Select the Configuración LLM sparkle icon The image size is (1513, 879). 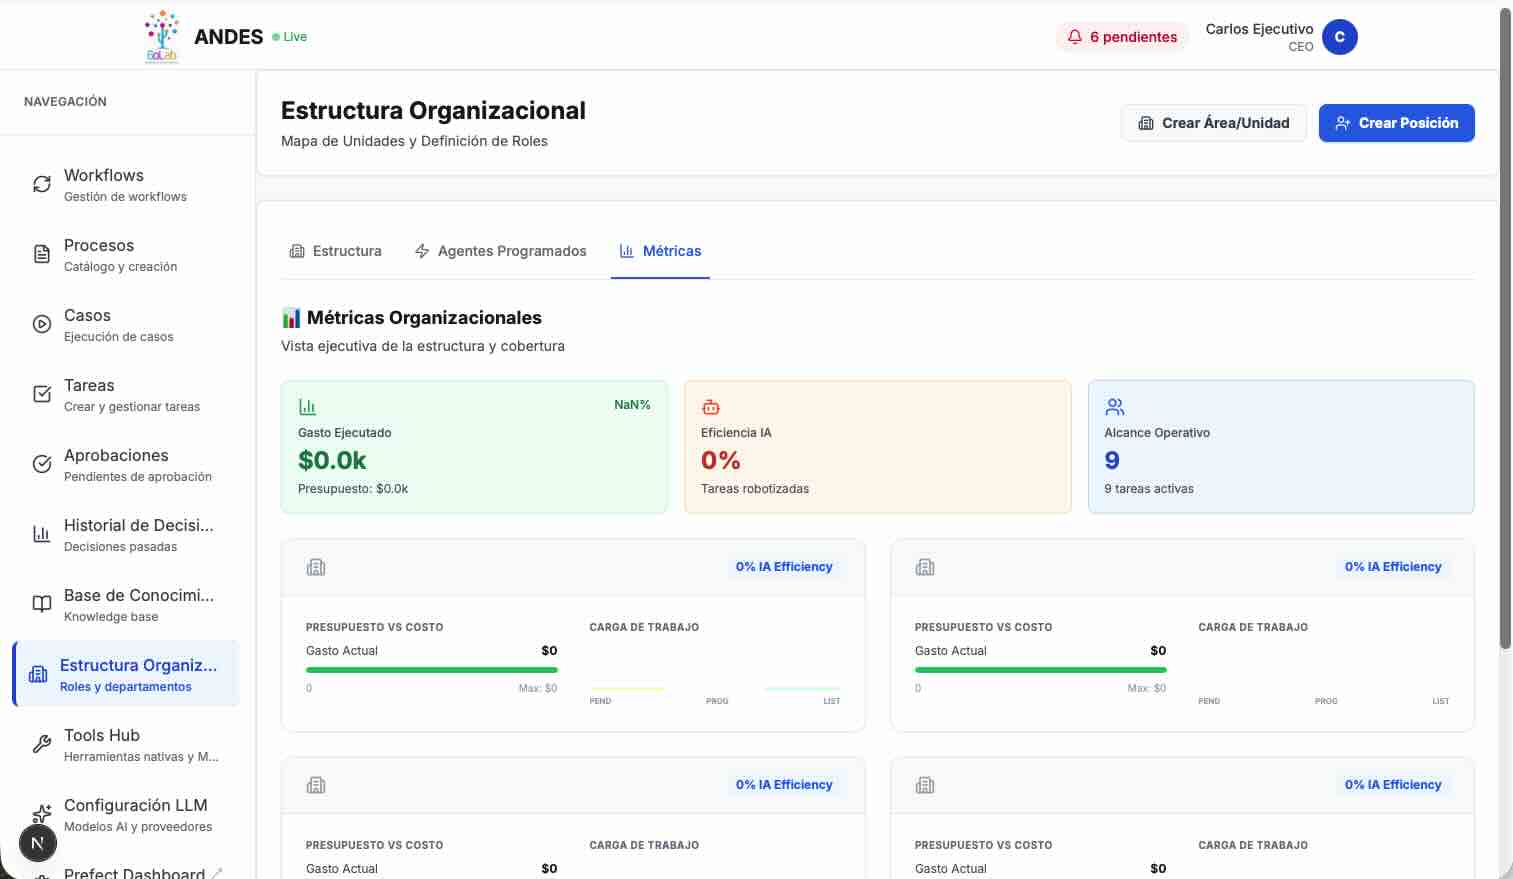41,813
